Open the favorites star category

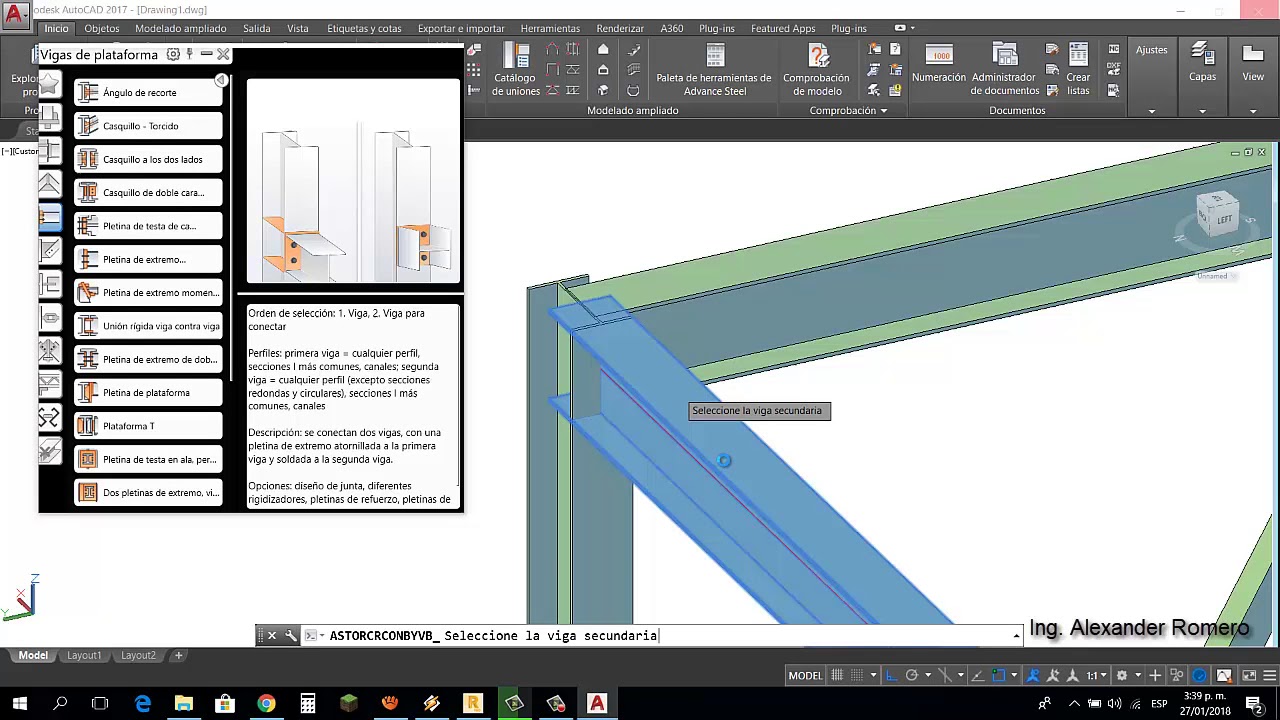click(49, 84)
